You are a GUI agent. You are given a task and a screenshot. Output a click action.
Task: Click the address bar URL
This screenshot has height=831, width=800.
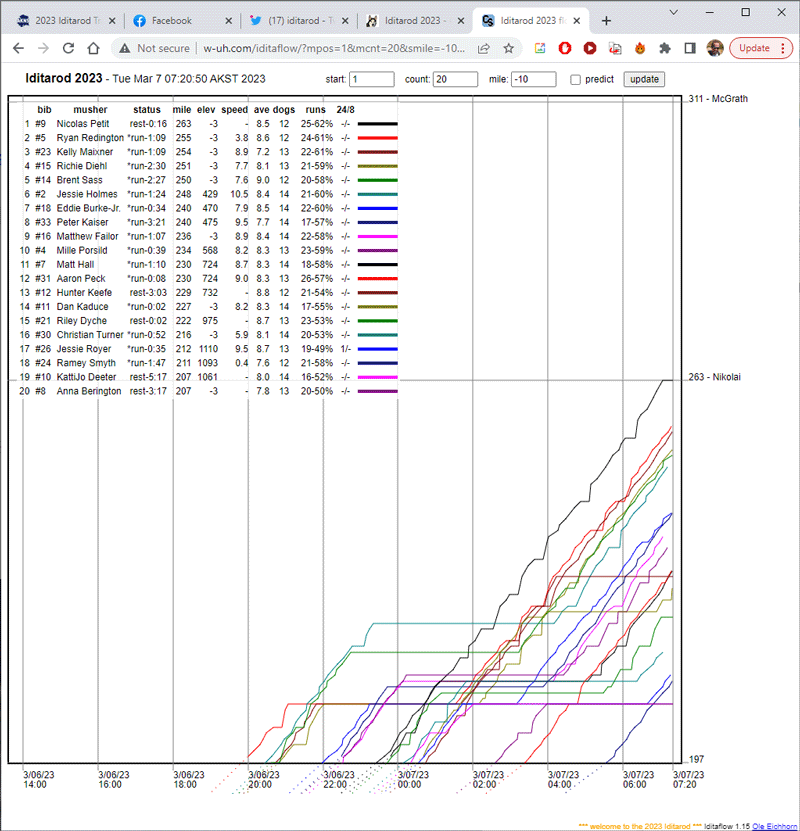tap(334, 48)
